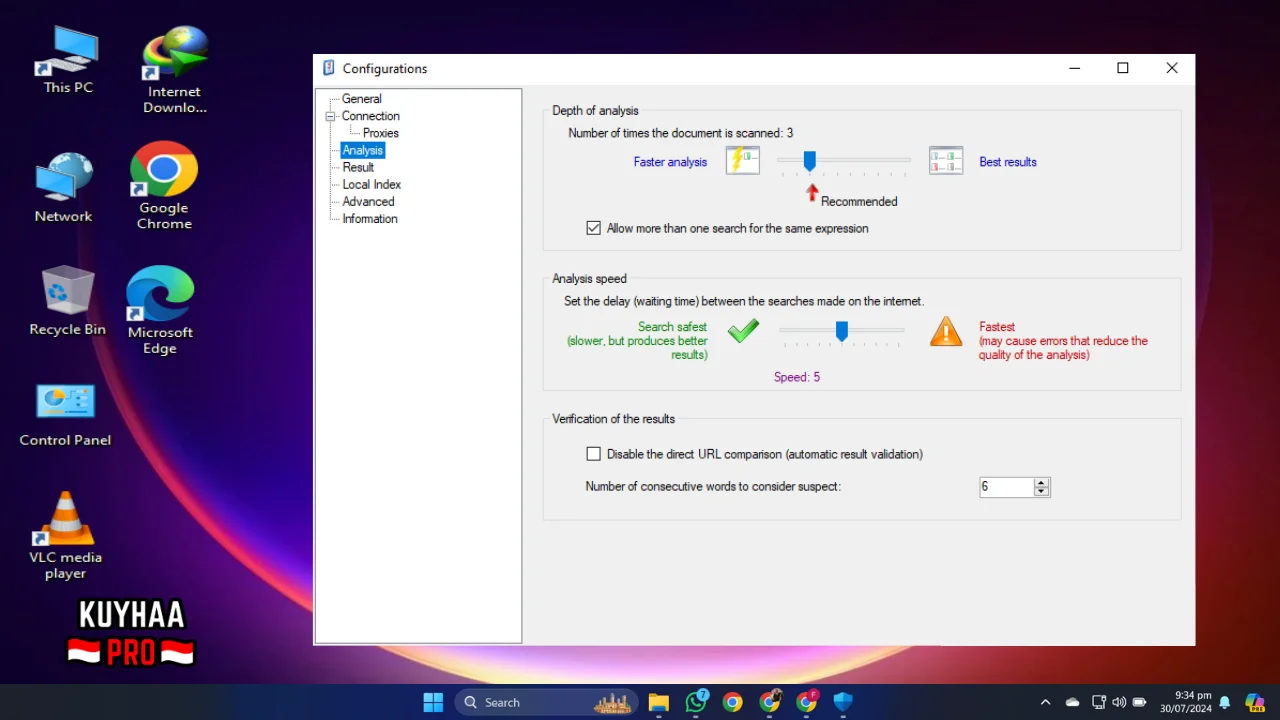
Task: Select the Microsoft Edge desktop icon
Action: [160, 310]
